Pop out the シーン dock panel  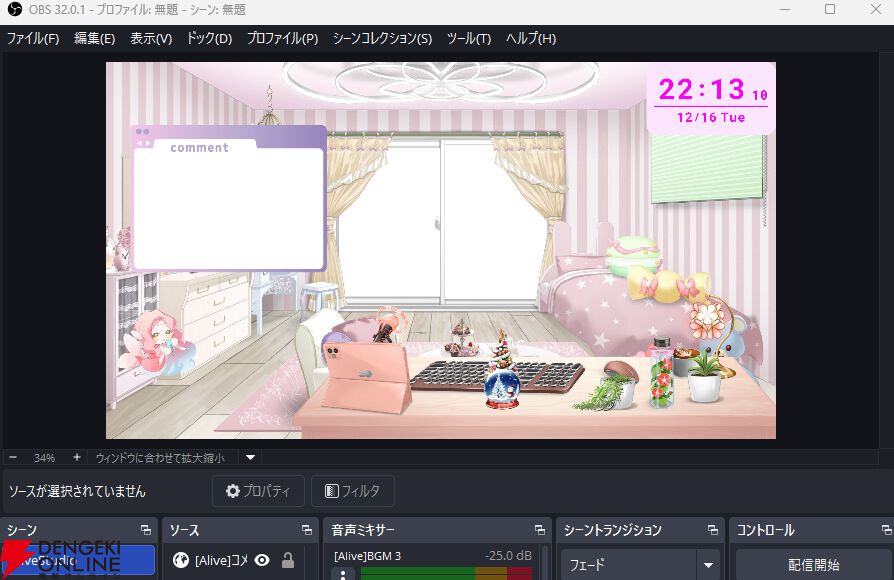(146, 530)
